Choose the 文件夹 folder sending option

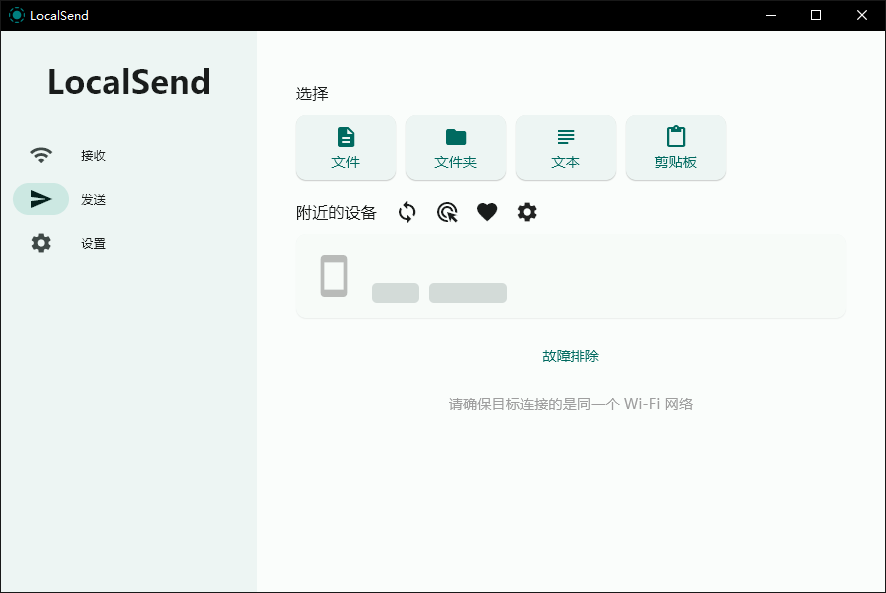point(455,148)
